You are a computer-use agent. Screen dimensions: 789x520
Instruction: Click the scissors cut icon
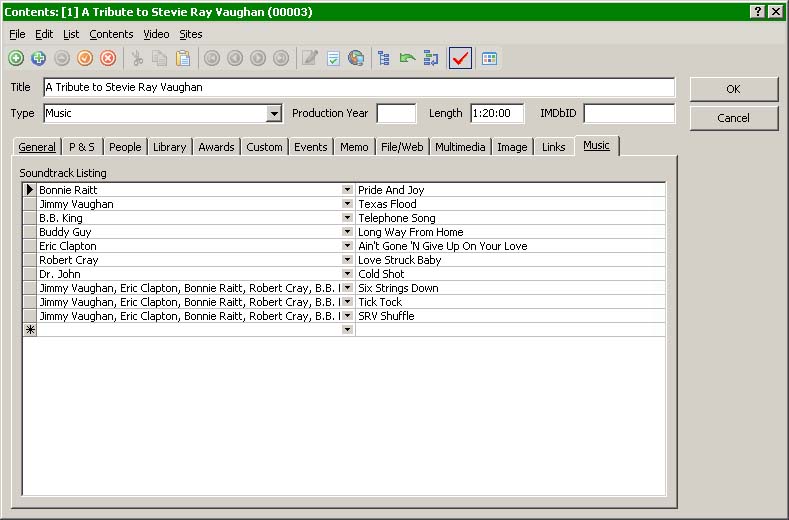(137, 58)
